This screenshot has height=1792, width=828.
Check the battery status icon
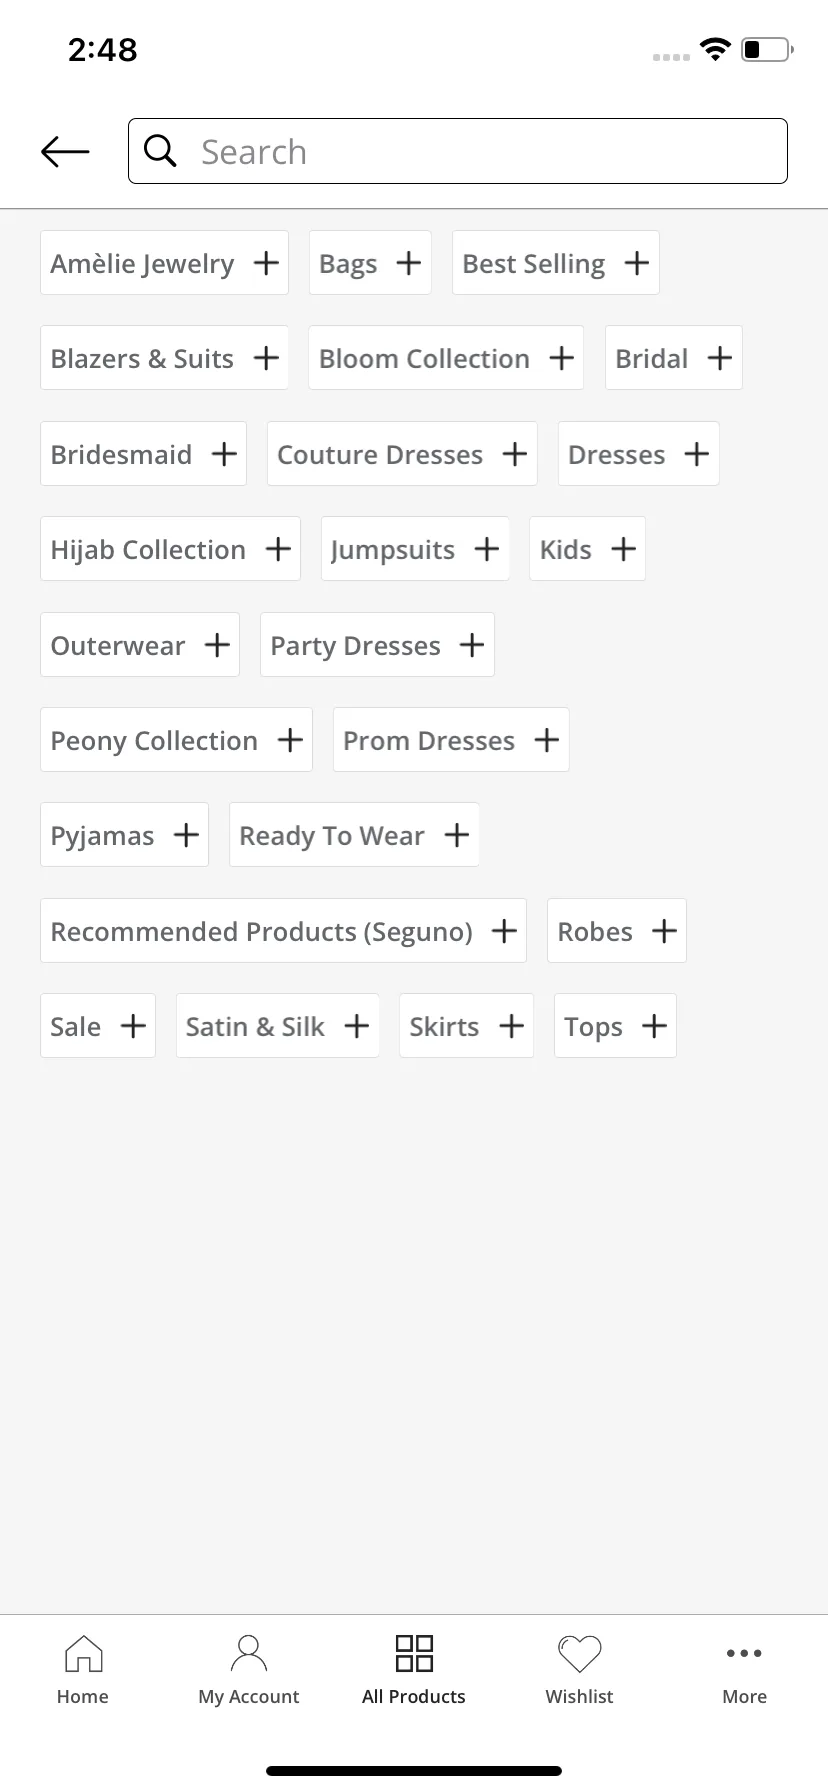point(767,49)
